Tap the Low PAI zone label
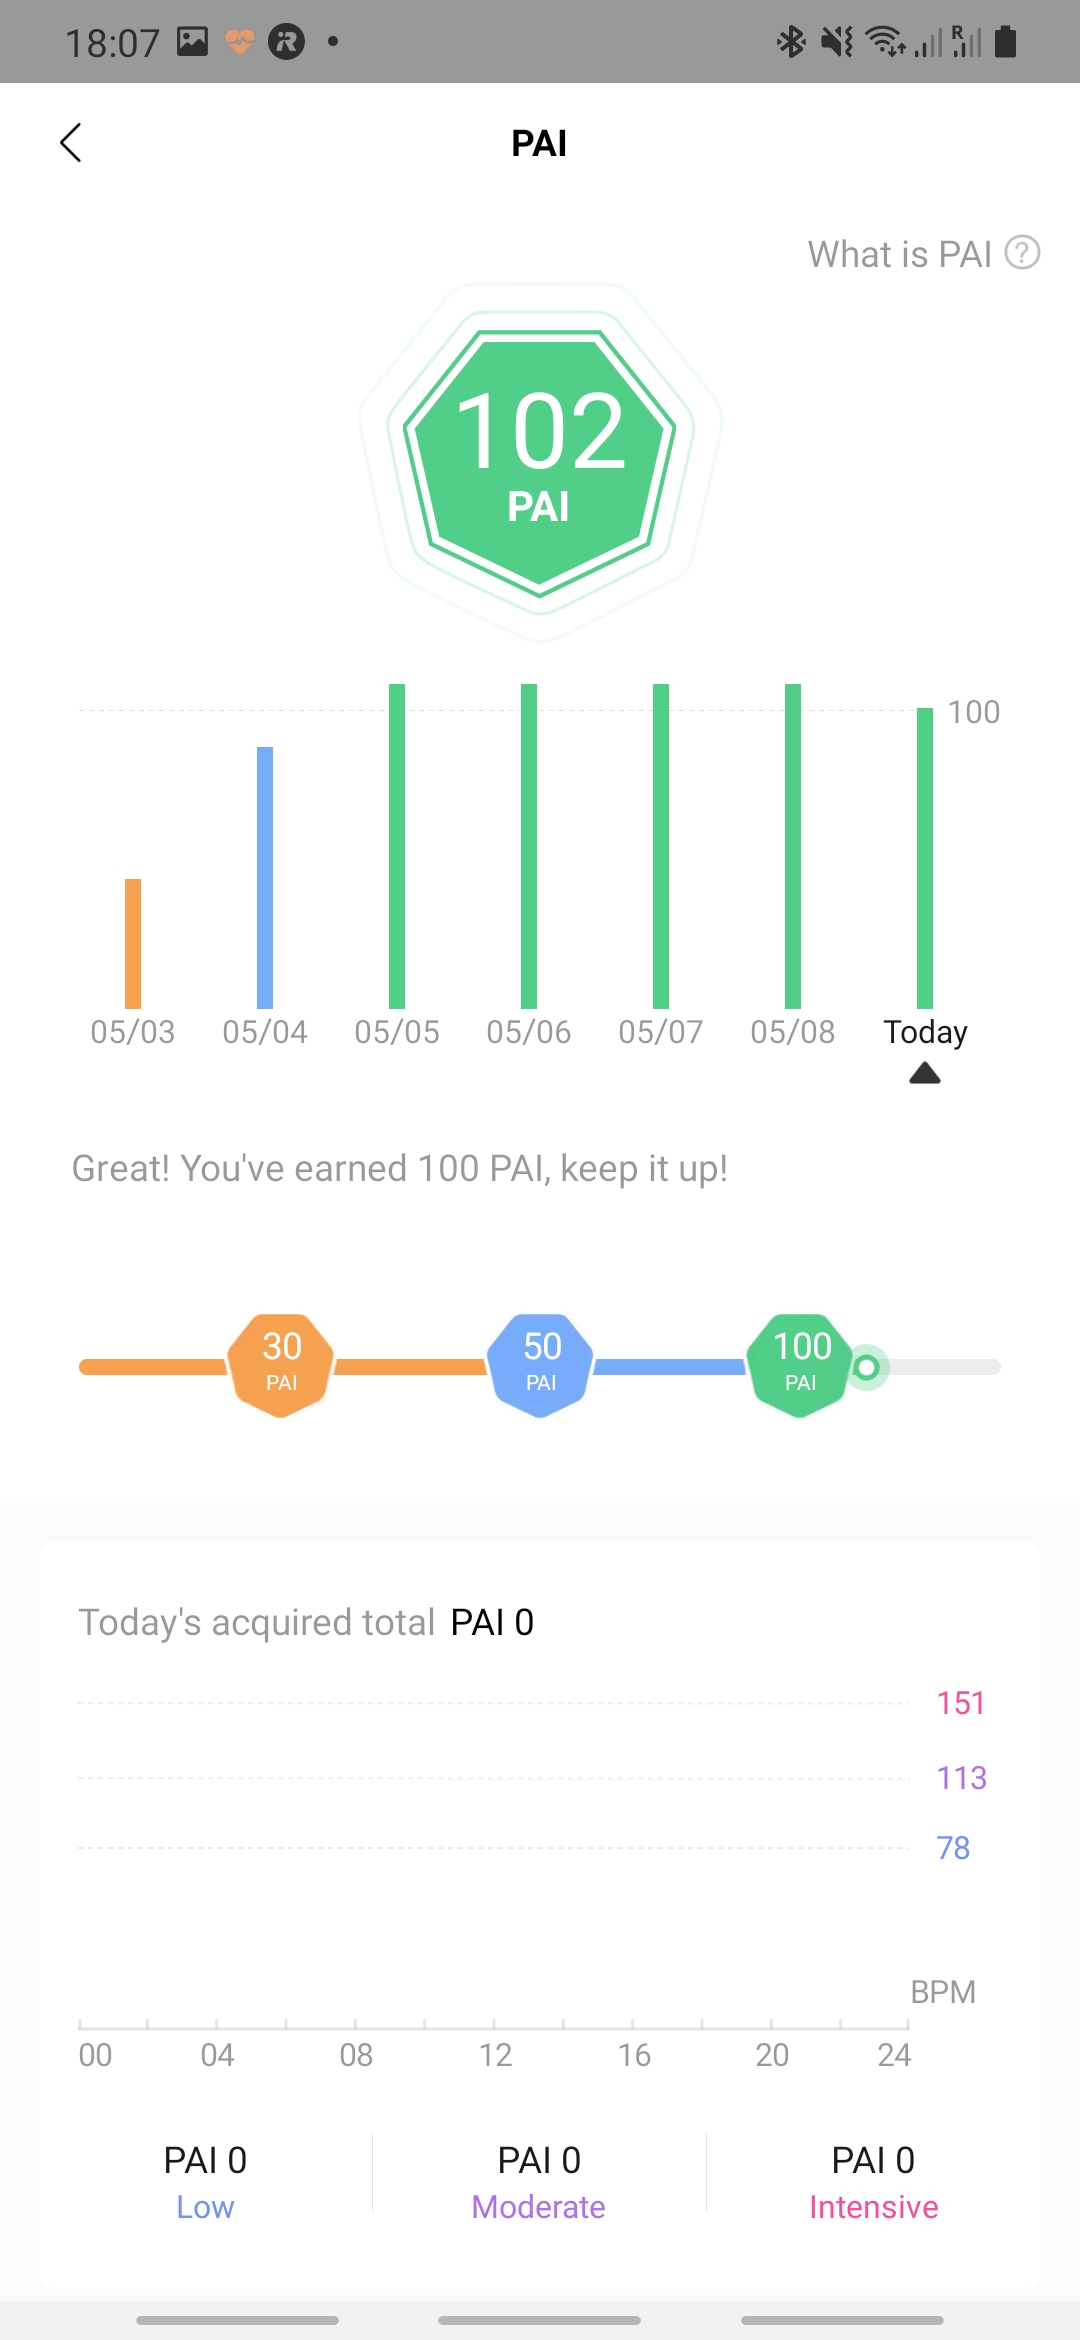Image resolution: width=1080 pixels, height=2340 pixels. point(205,2207)
